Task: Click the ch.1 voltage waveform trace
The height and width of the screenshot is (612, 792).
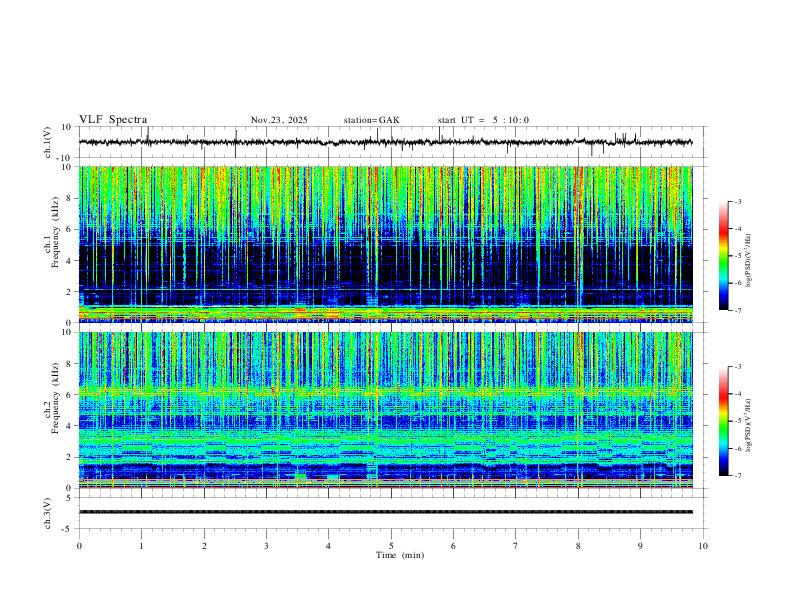Action: click(x=385, y=142)
